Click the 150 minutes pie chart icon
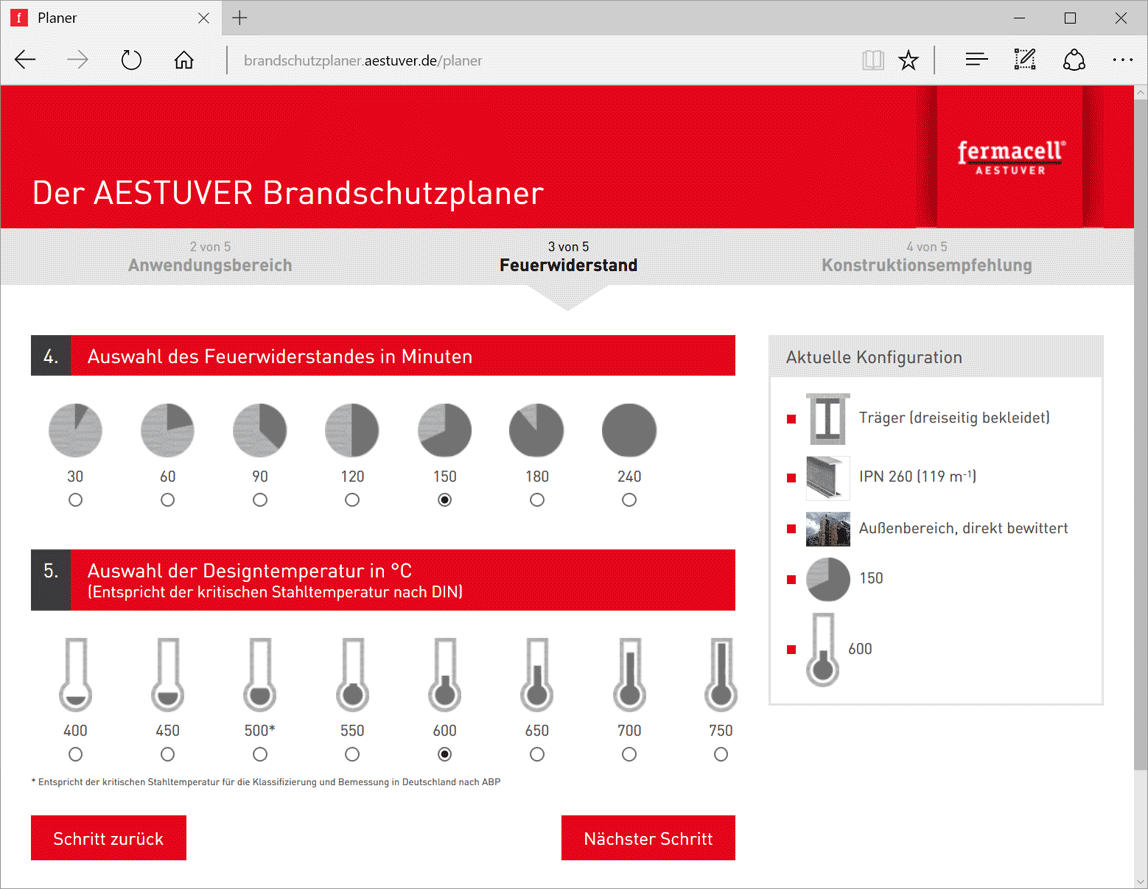Viewport: 1148px width, 889px height. (444, 430)
